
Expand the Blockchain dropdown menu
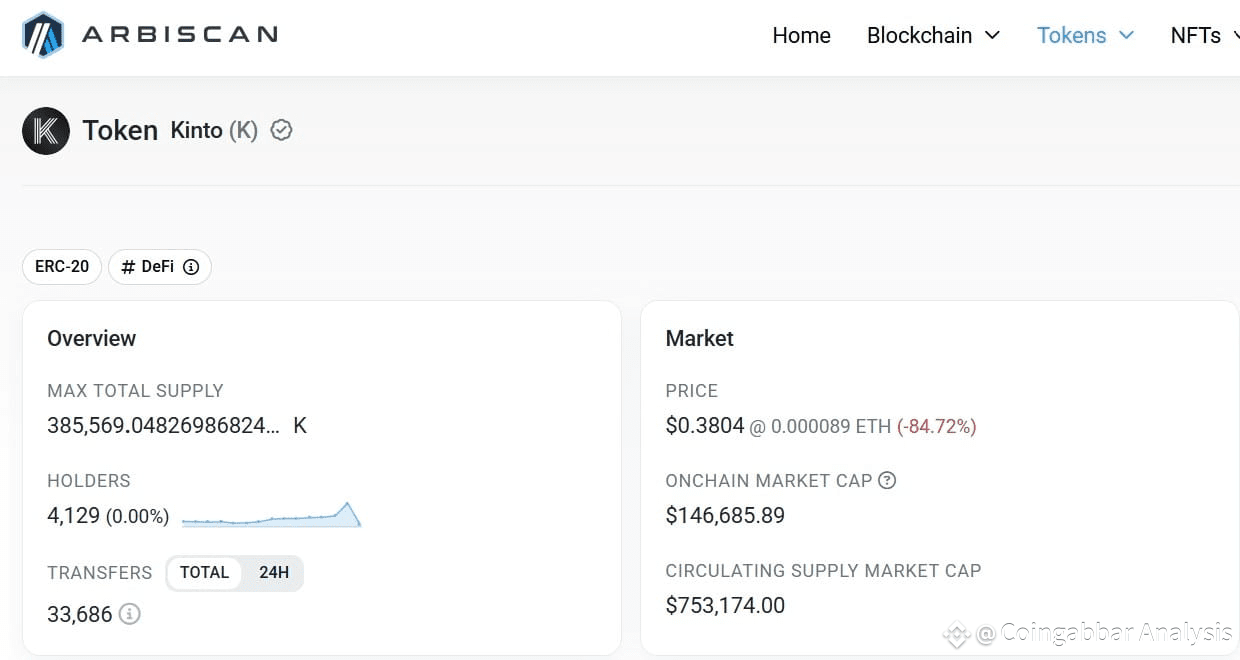(933, 35)
